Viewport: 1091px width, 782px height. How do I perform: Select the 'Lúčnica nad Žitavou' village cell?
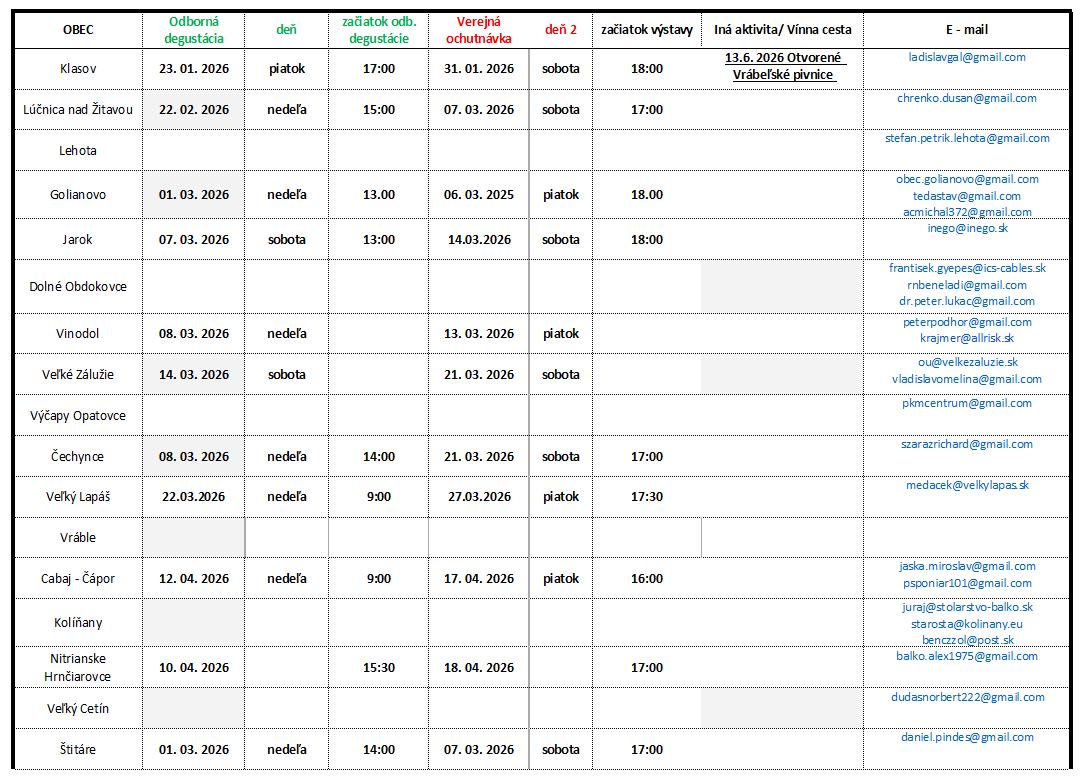tap(77, 110)
